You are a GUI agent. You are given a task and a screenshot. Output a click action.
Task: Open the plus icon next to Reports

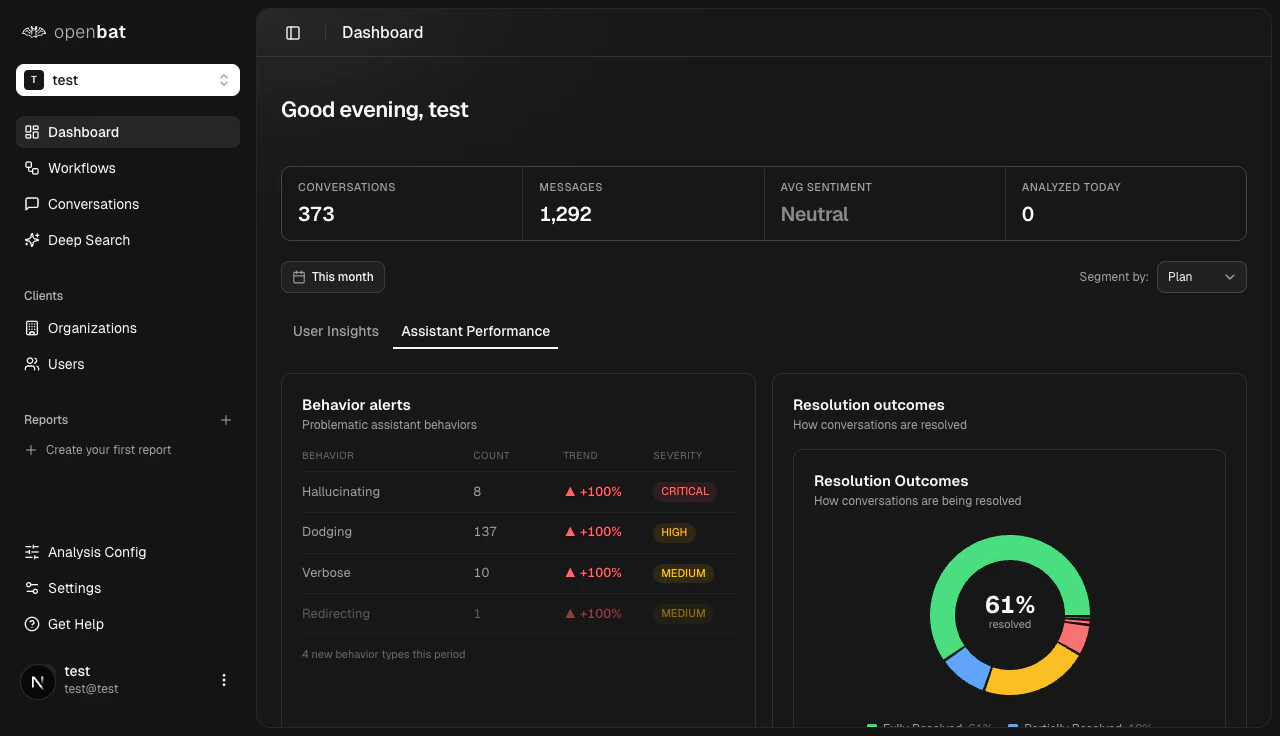click(x=226, y=420)
